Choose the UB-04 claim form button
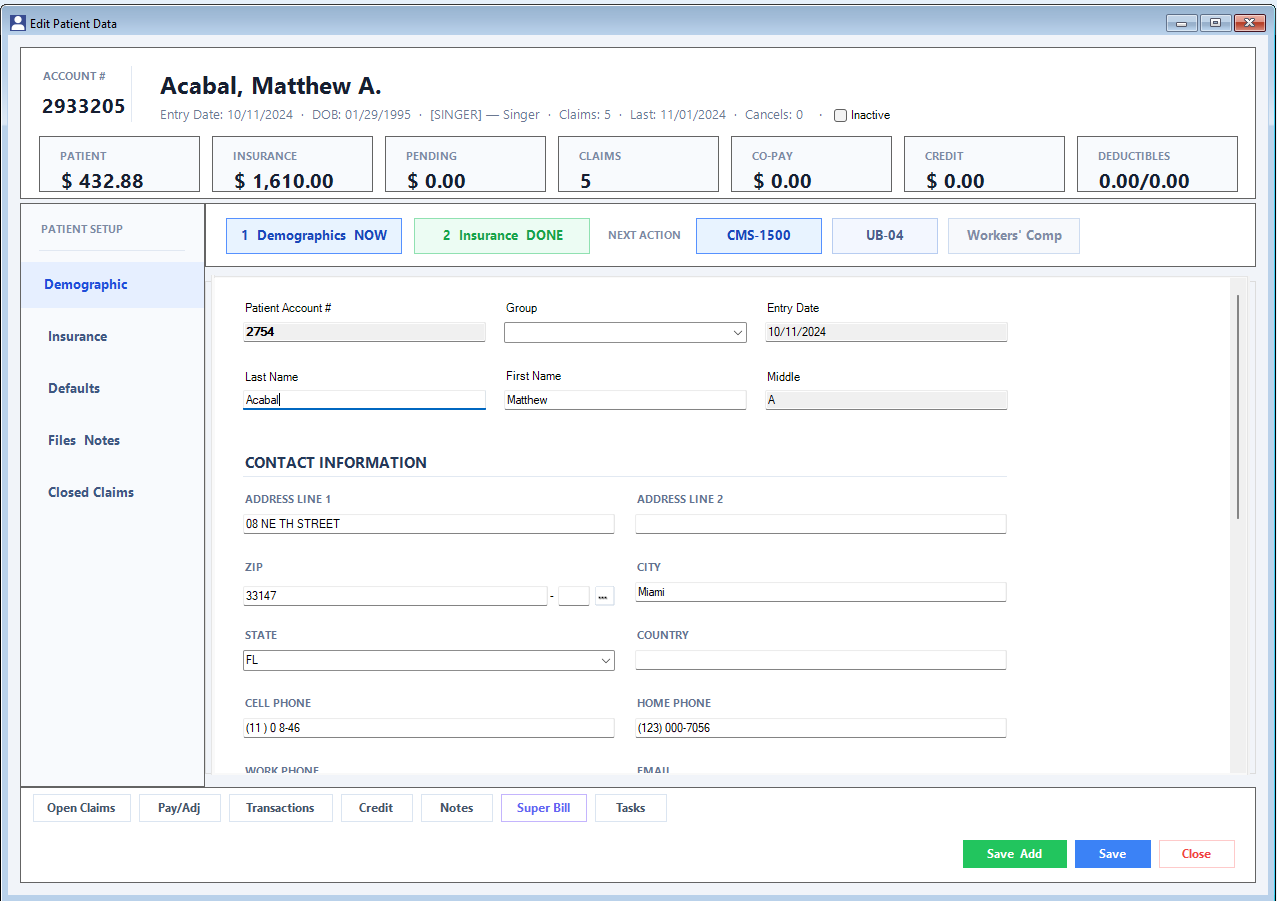 [x=885, y=236]
